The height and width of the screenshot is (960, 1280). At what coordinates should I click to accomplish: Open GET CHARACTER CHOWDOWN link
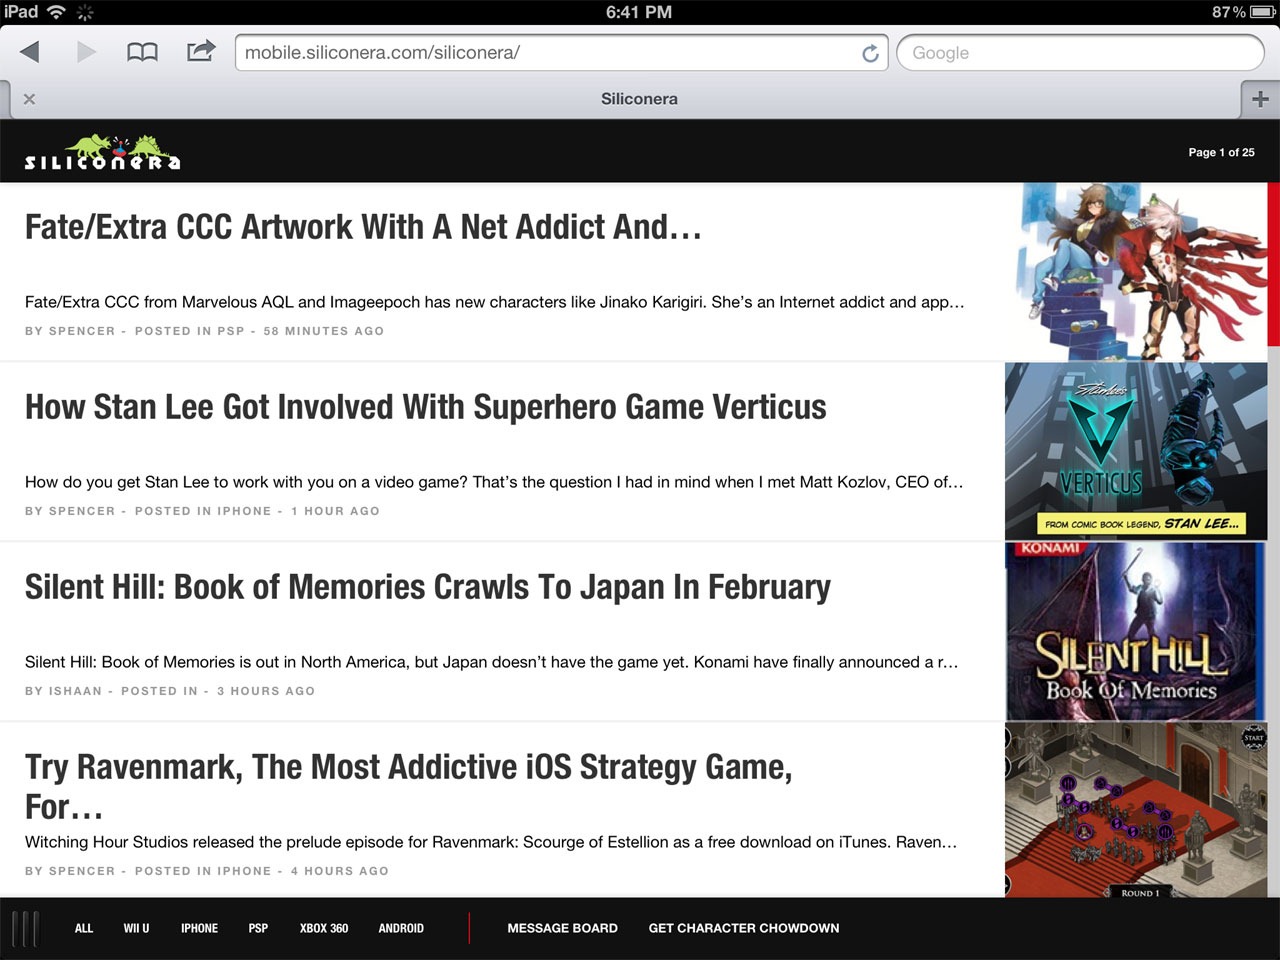[x=743, y=928]
